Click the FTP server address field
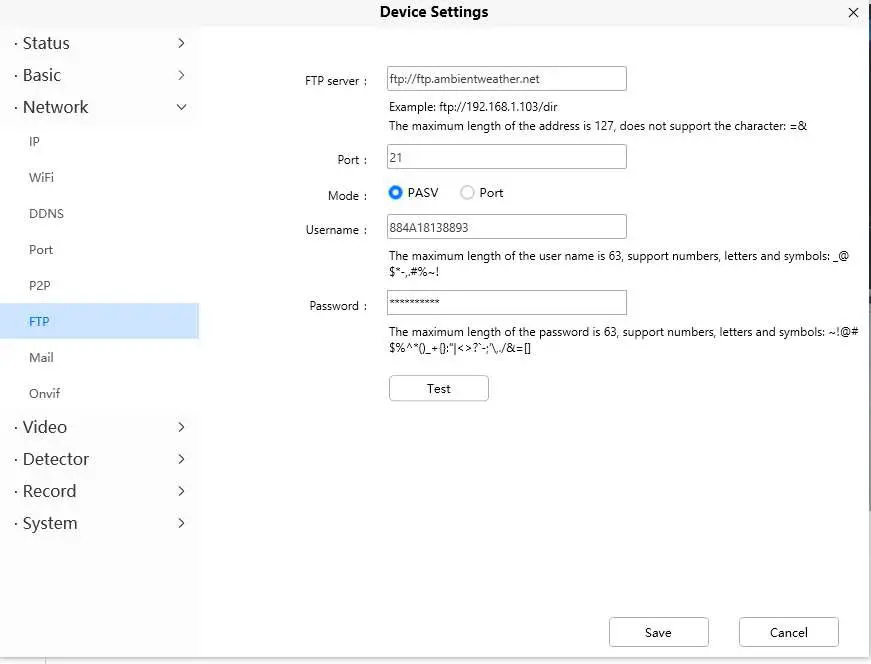This screenshot has height=664, width=871. click(x=506, y=79)
